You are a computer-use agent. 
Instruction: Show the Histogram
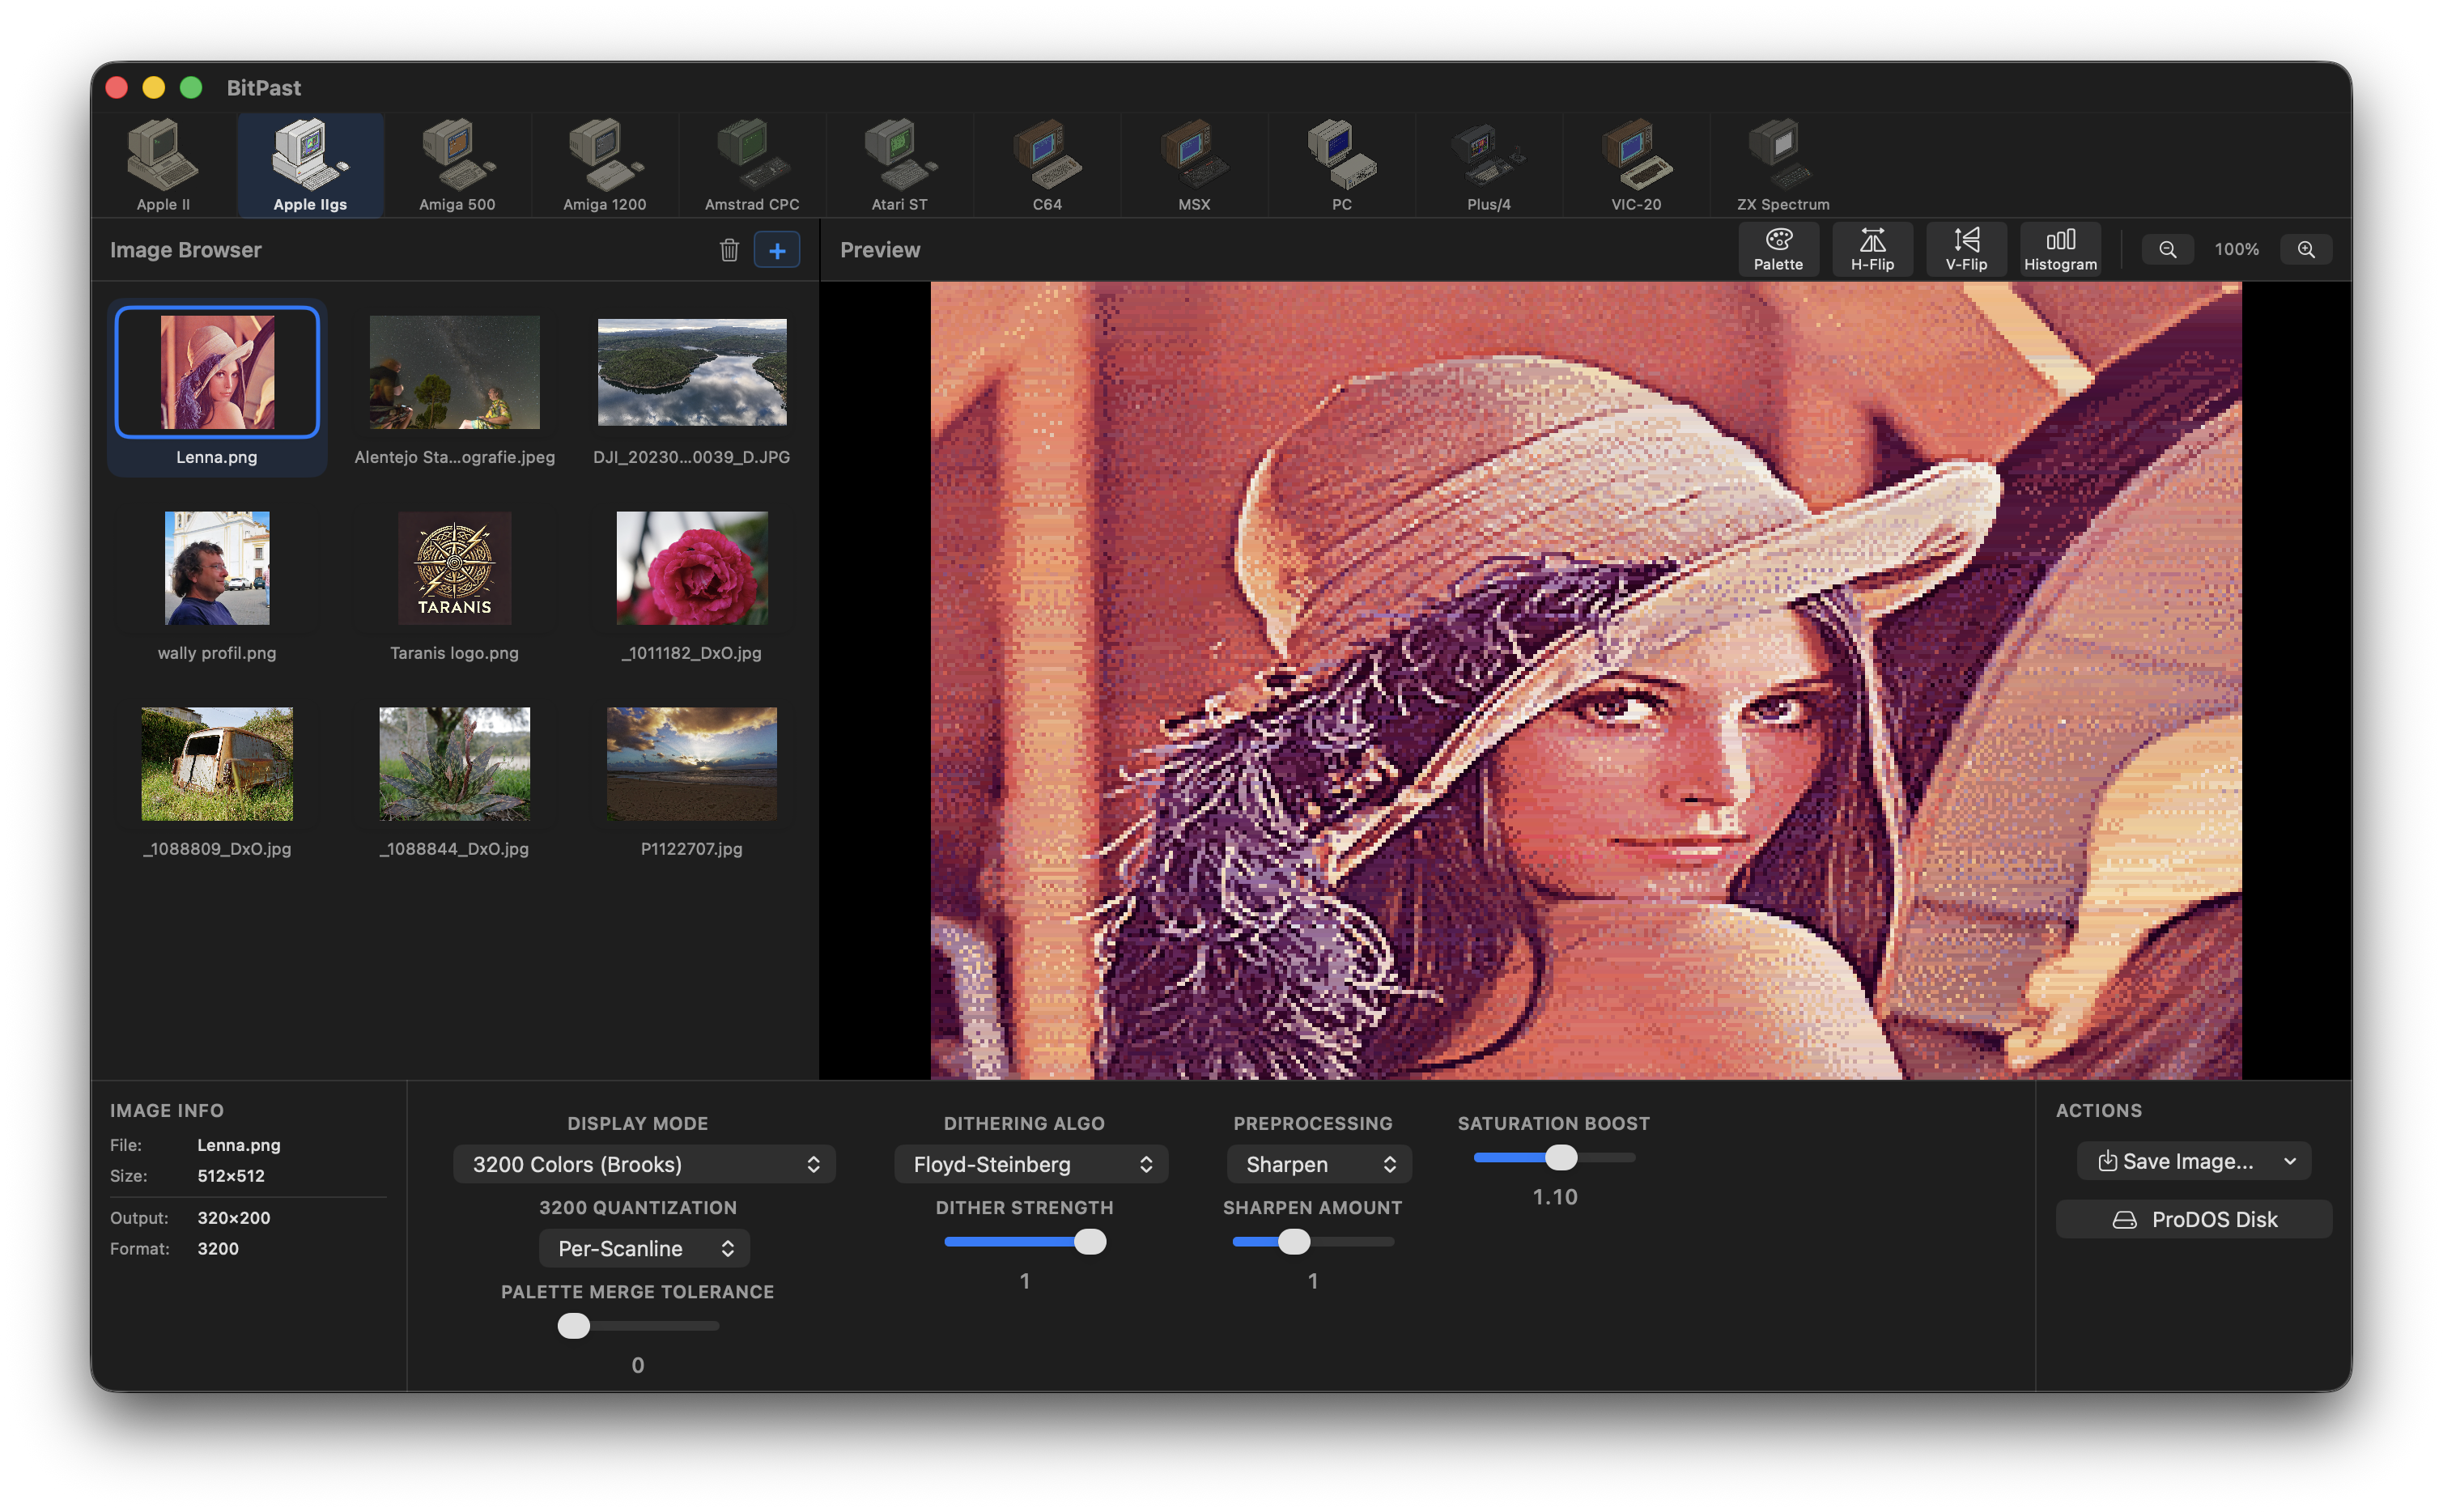[2059, 249]
